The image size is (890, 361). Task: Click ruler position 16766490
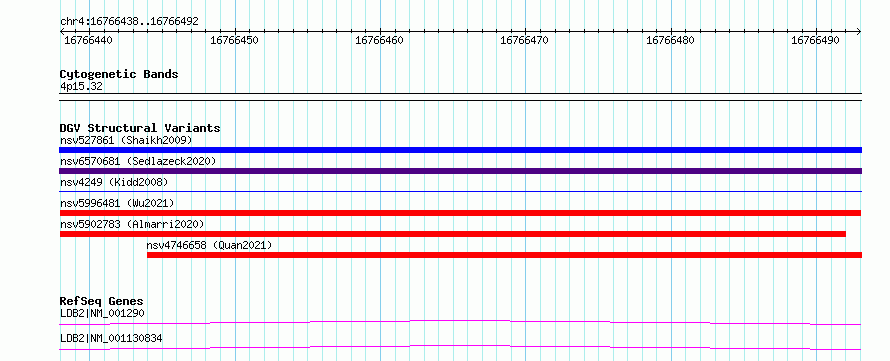tap(816, 40)
